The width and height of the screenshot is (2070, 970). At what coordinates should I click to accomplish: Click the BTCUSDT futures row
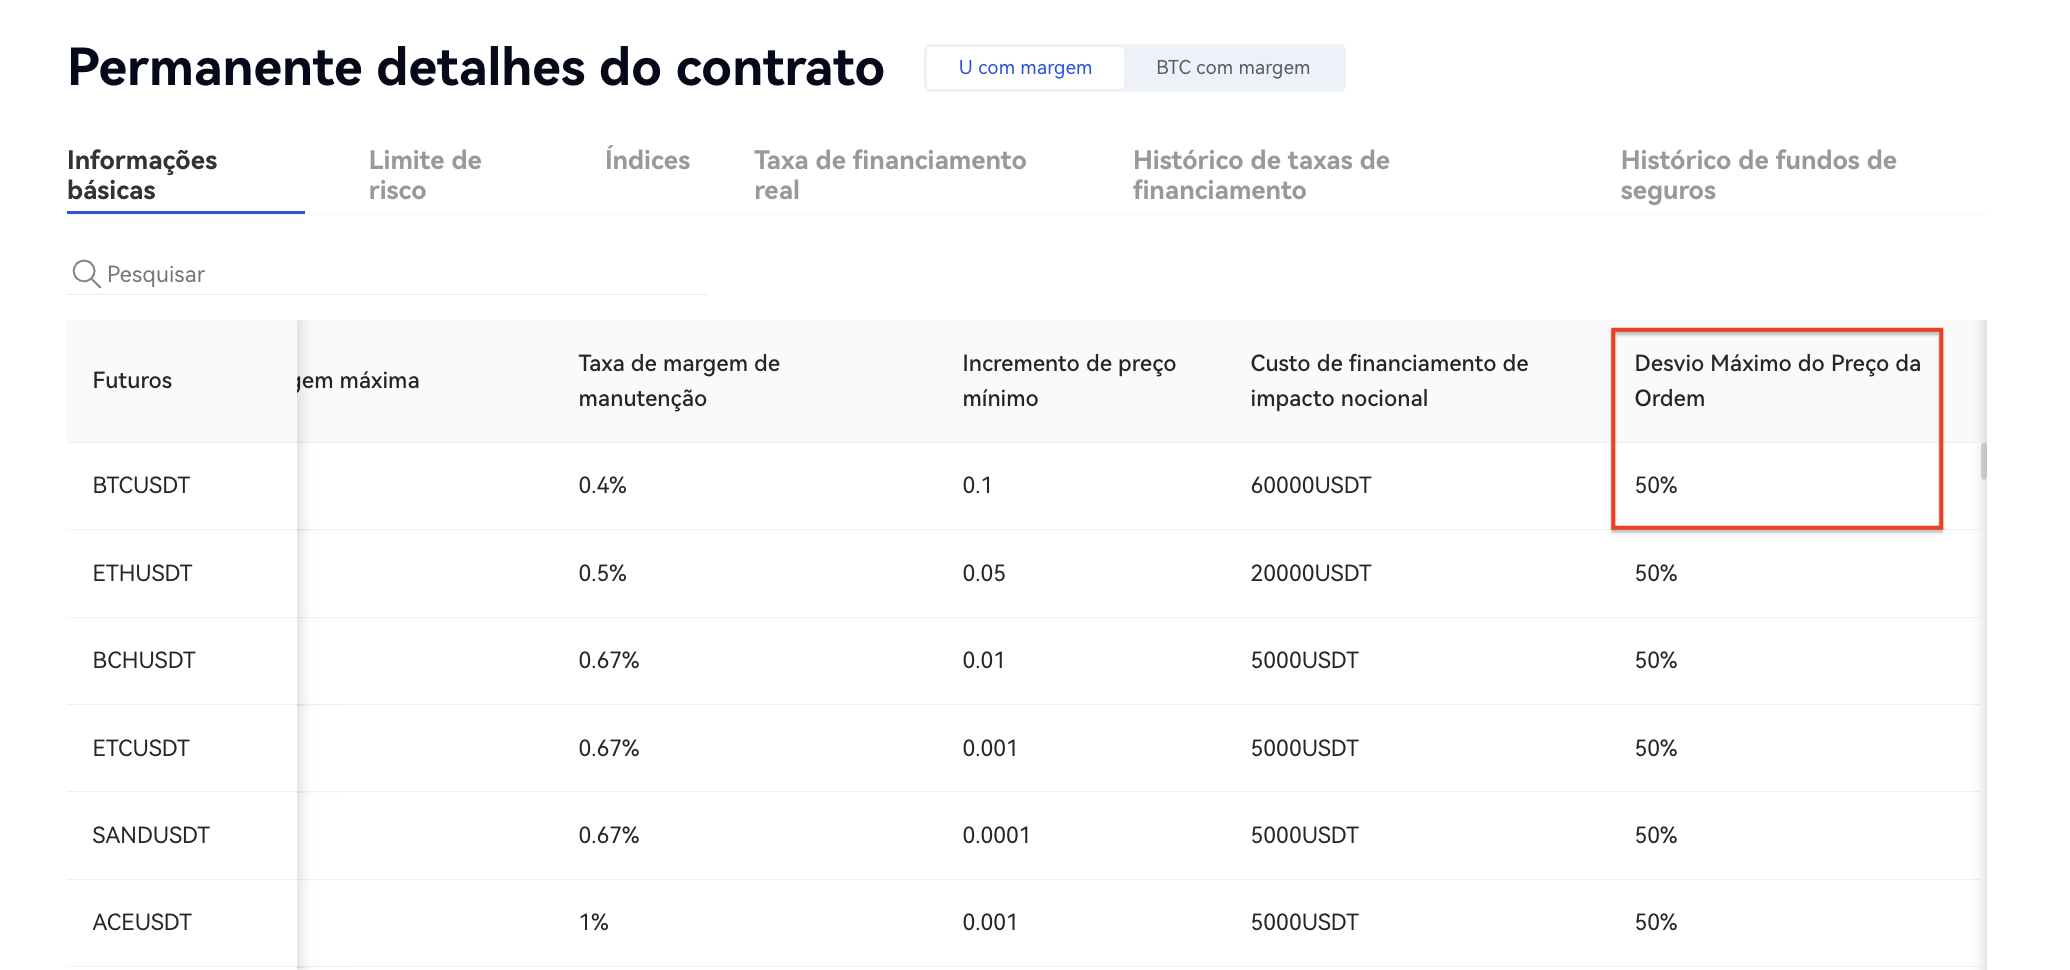pos(141,486)
